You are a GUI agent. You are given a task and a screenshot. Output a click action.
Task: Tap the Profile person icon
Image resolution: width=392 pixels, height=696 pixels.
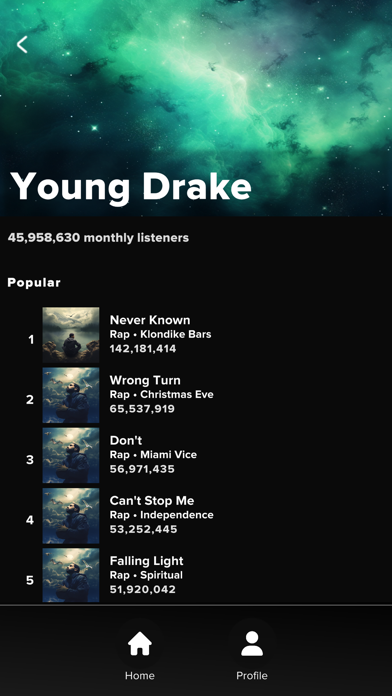point(252,644)
